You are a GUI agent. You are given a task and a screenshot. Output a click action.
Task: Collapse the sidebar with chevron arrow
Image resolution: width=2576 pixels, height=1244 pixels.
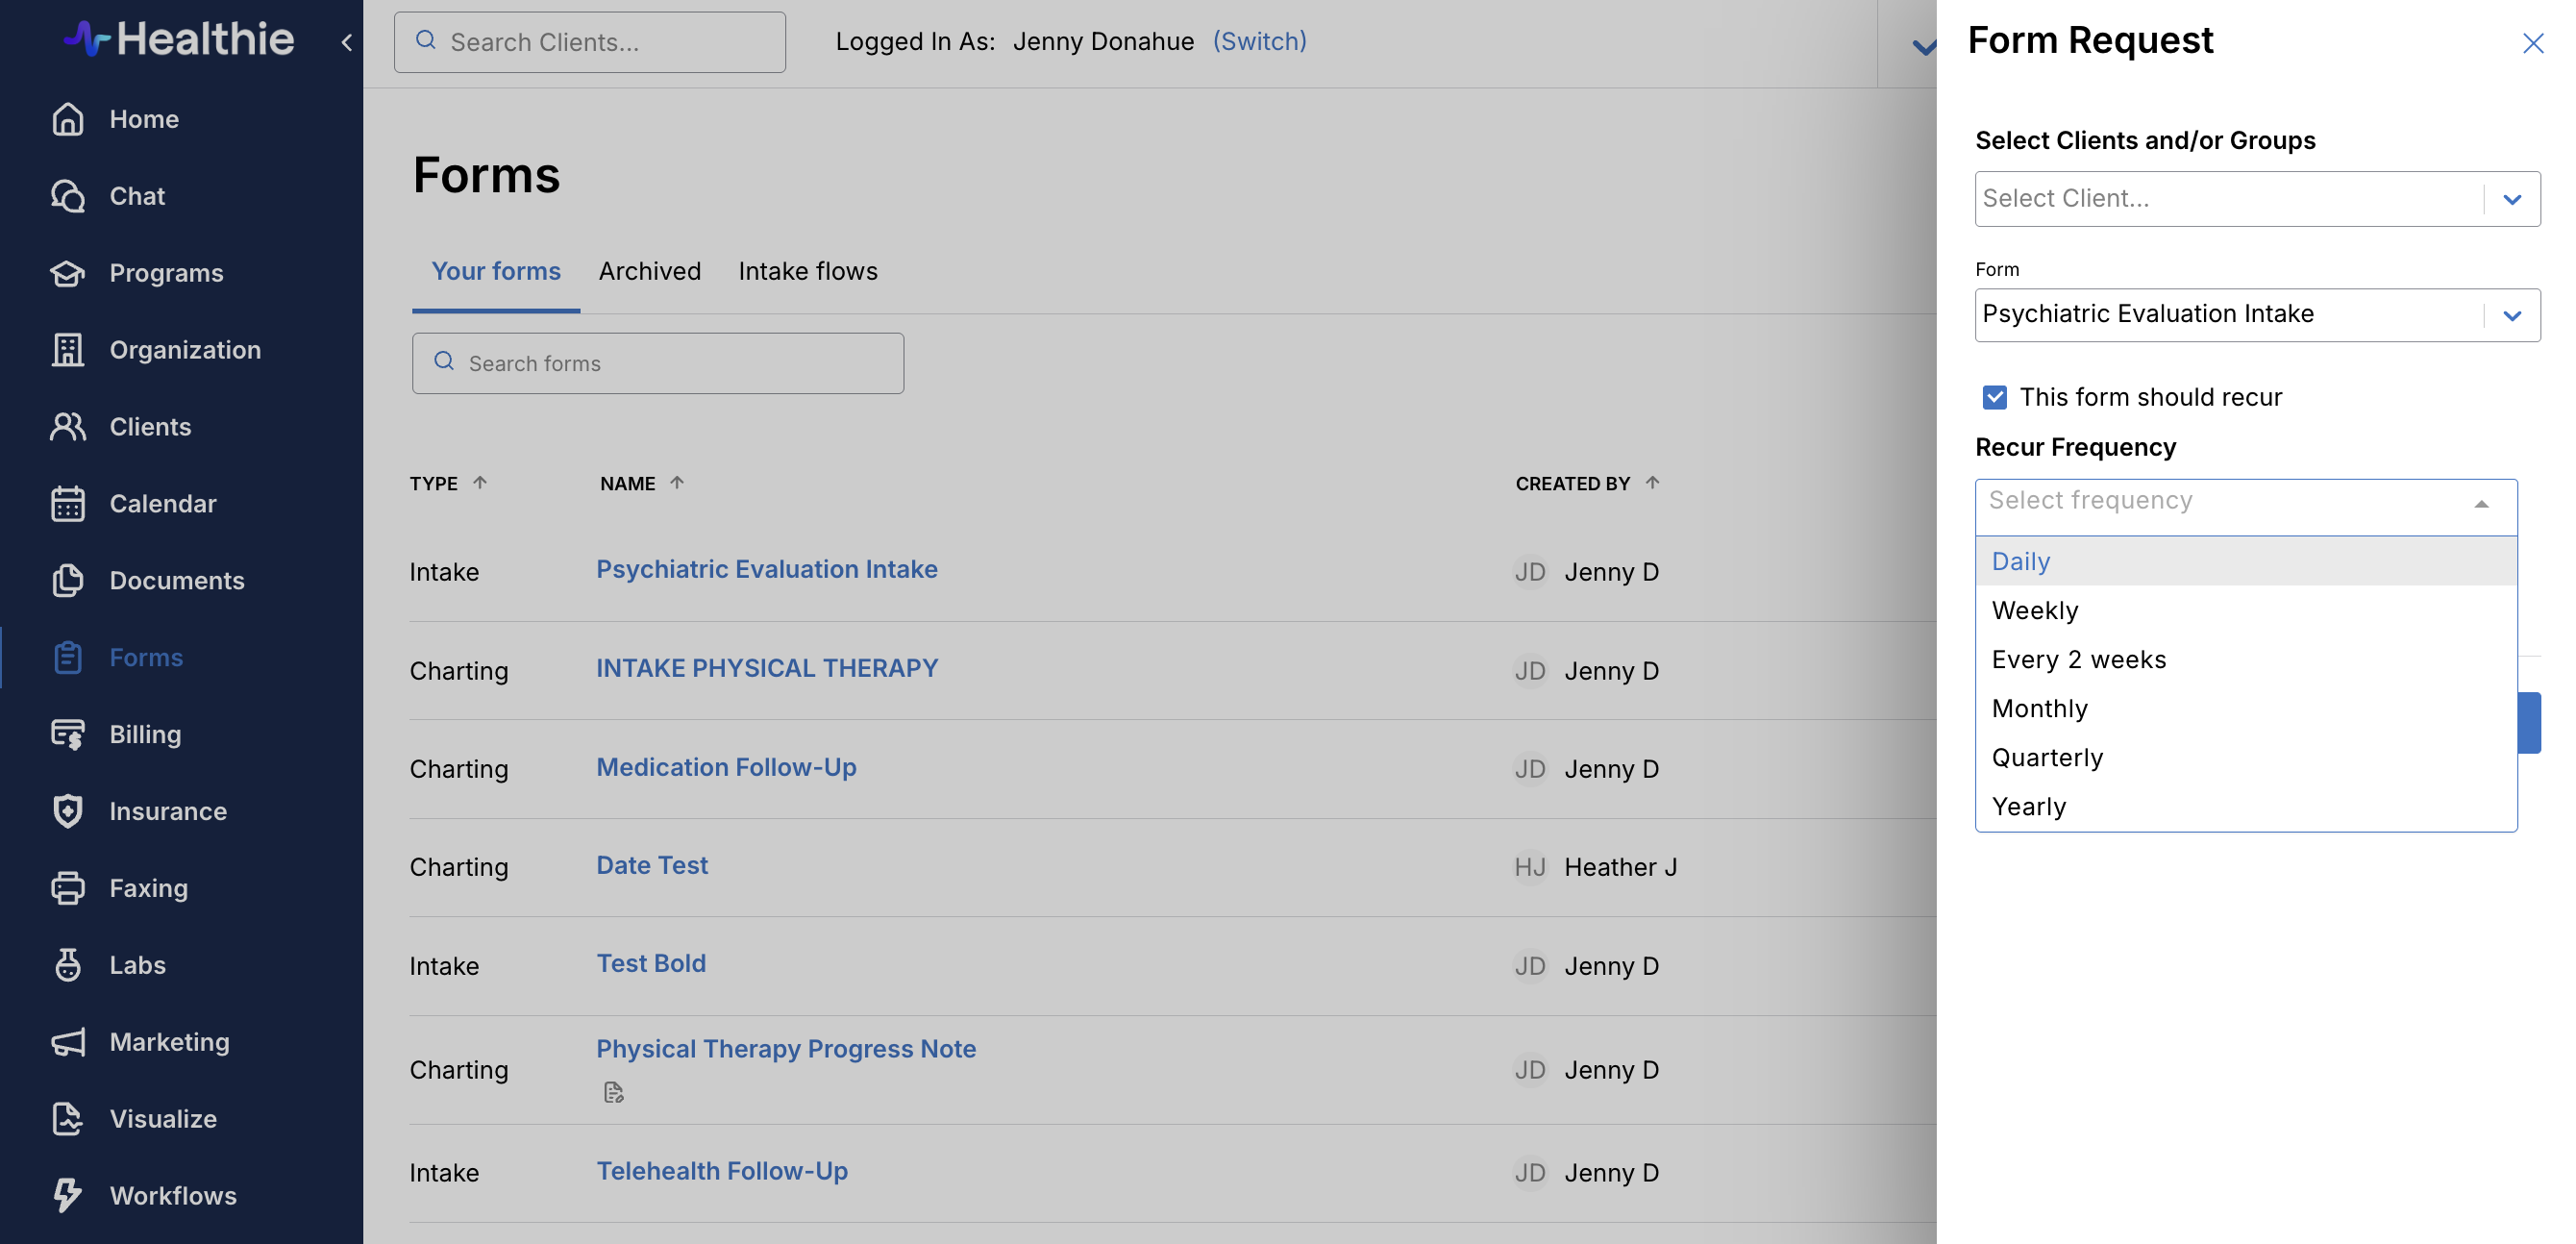pos(346,42)
